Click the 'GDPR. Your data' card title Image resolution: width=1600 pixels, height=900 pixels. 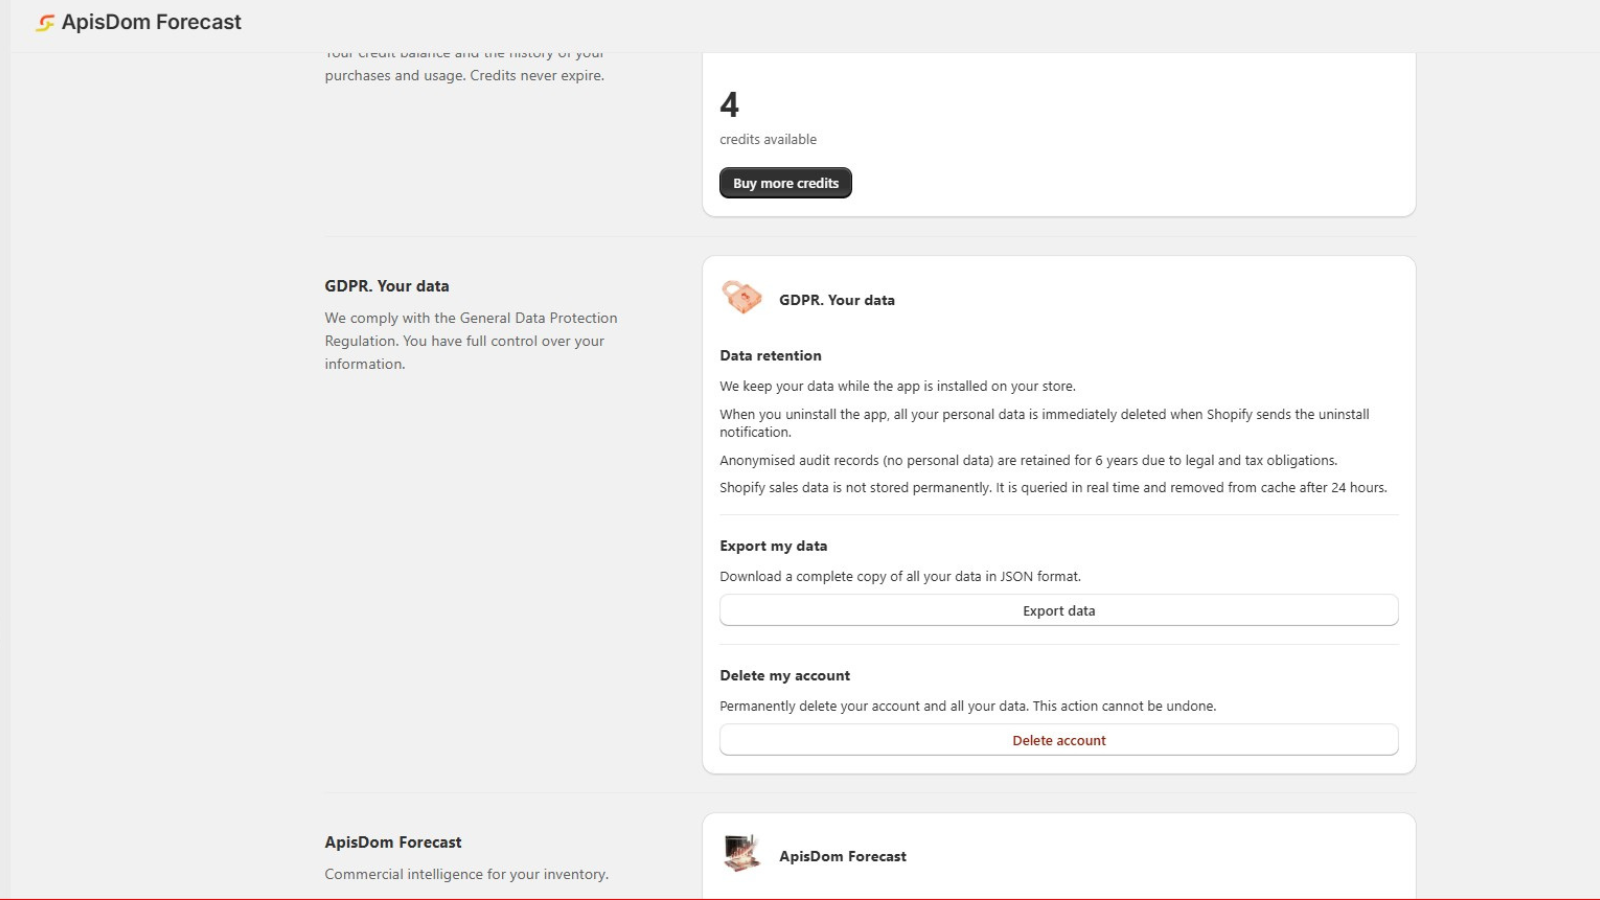pyautogui.click(x=837, y=300)
